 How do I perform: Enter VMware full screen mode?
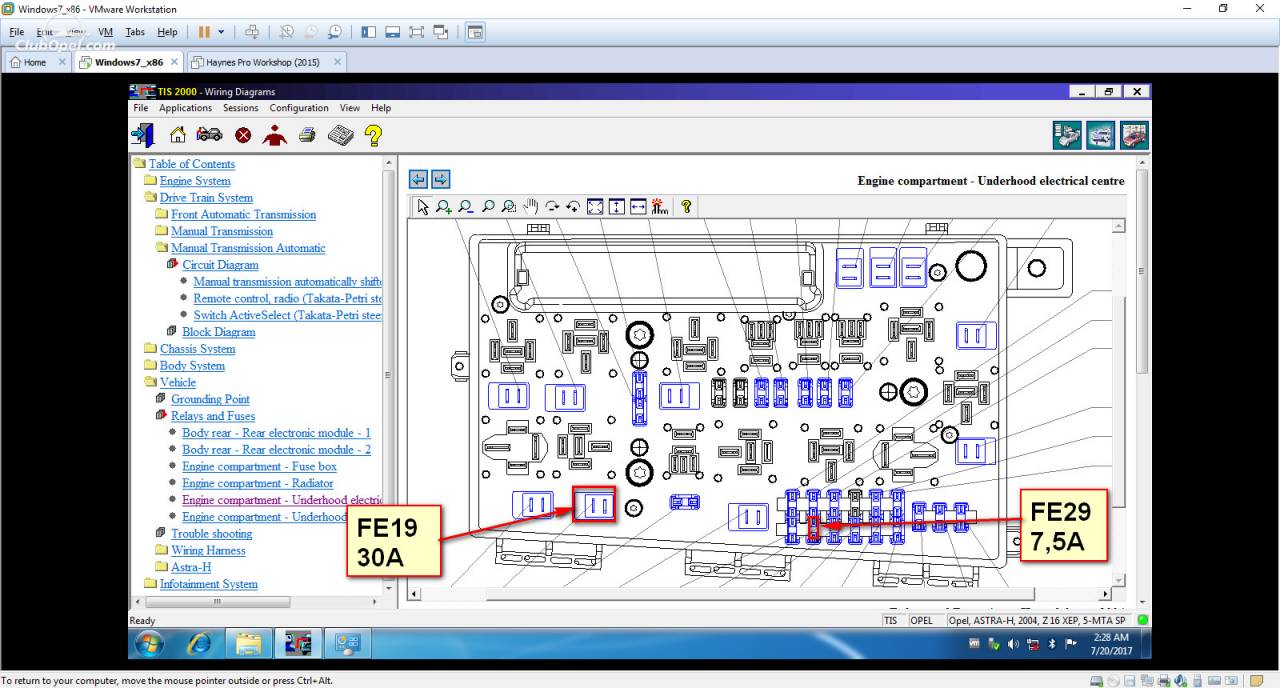[417, 32]
